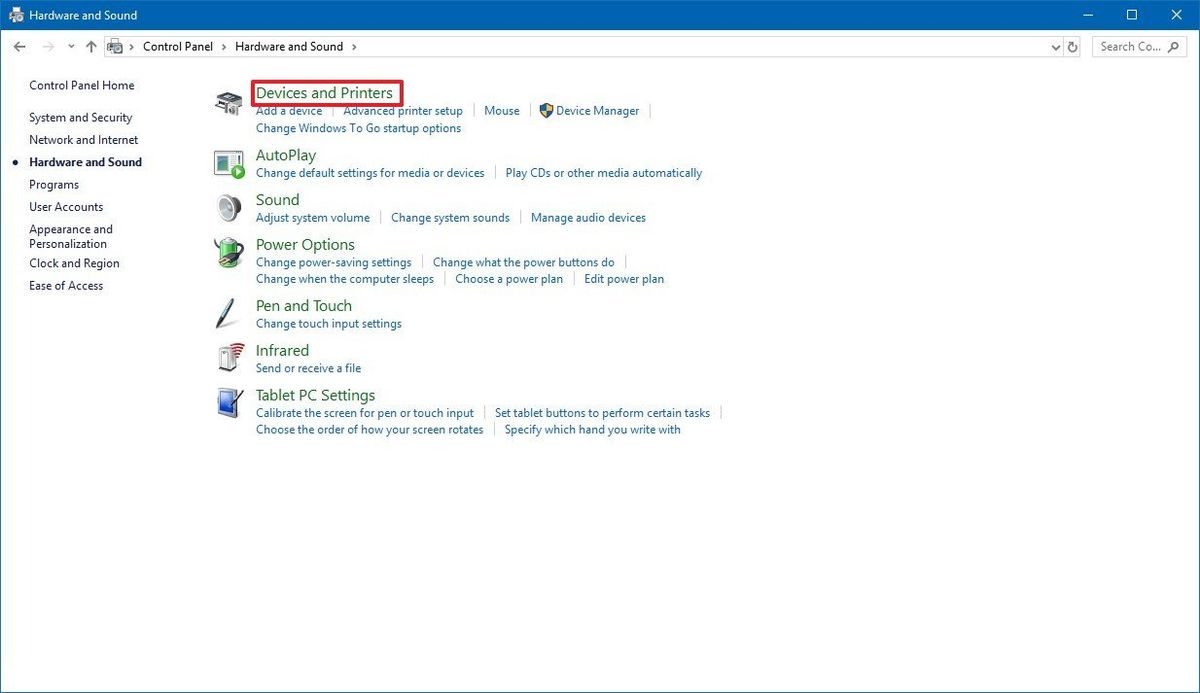1200x693 pixels.
Task: Select Control Panel in the breadcrumb path
Action: 178,46
